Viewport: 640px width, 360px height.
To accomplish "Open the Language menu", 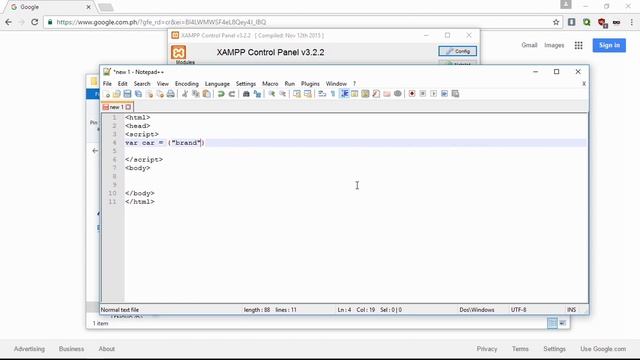I will point(217,84).
